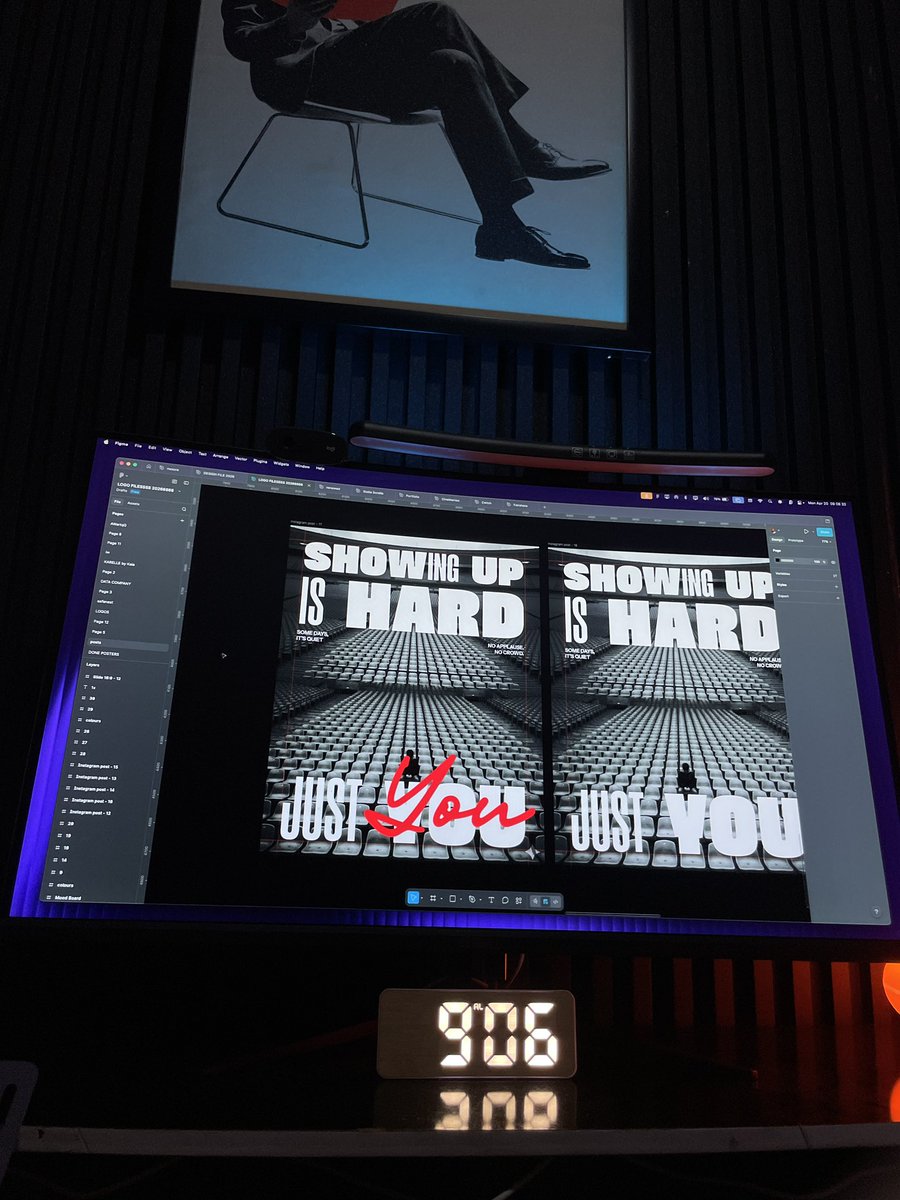Screen dimensions: 900x1200
Task: Select the Rectangle shape tool
Action: [452, 899]
